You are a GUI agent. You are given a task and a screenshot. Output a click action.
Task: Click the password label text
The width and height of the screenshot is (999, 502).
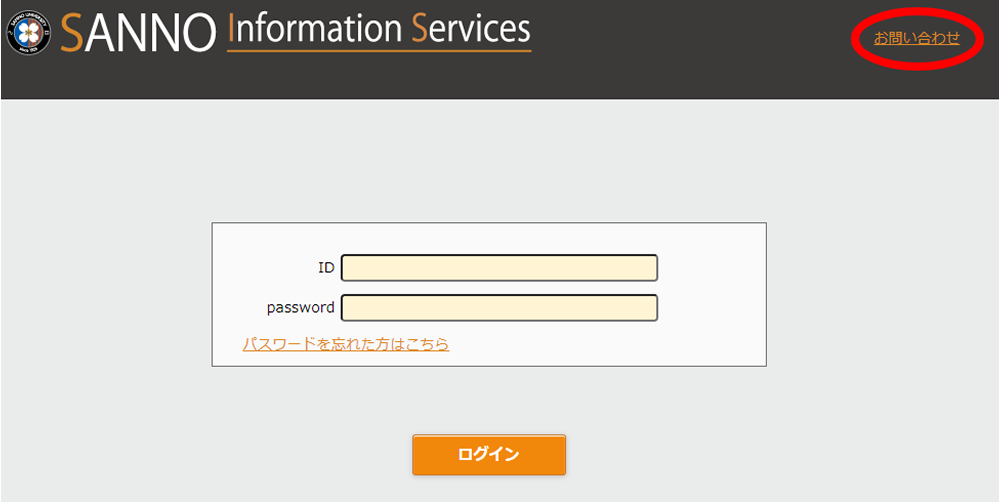(x=300, y=308)
